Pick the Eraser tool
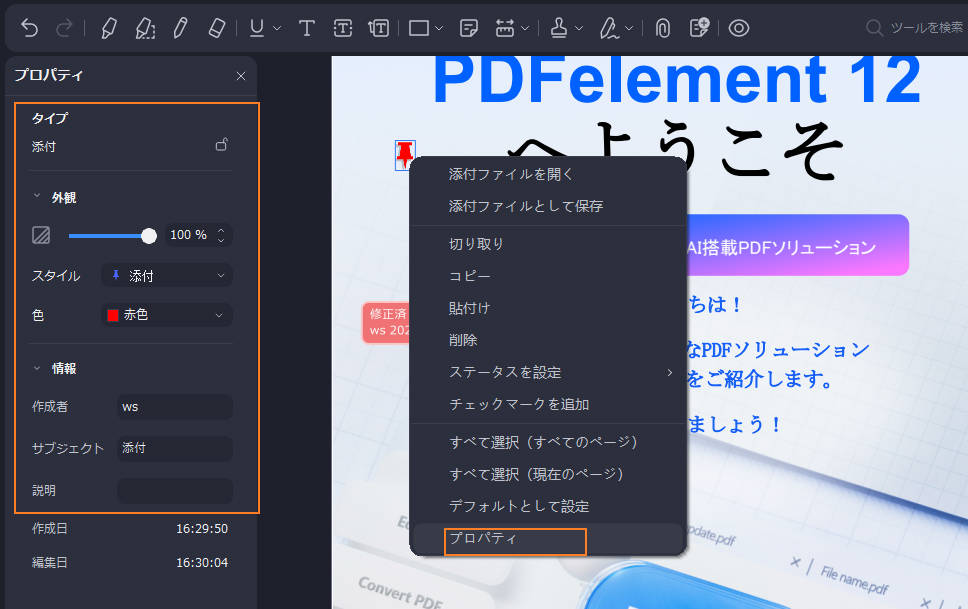The image size is (968, 609). click(216, 28)
